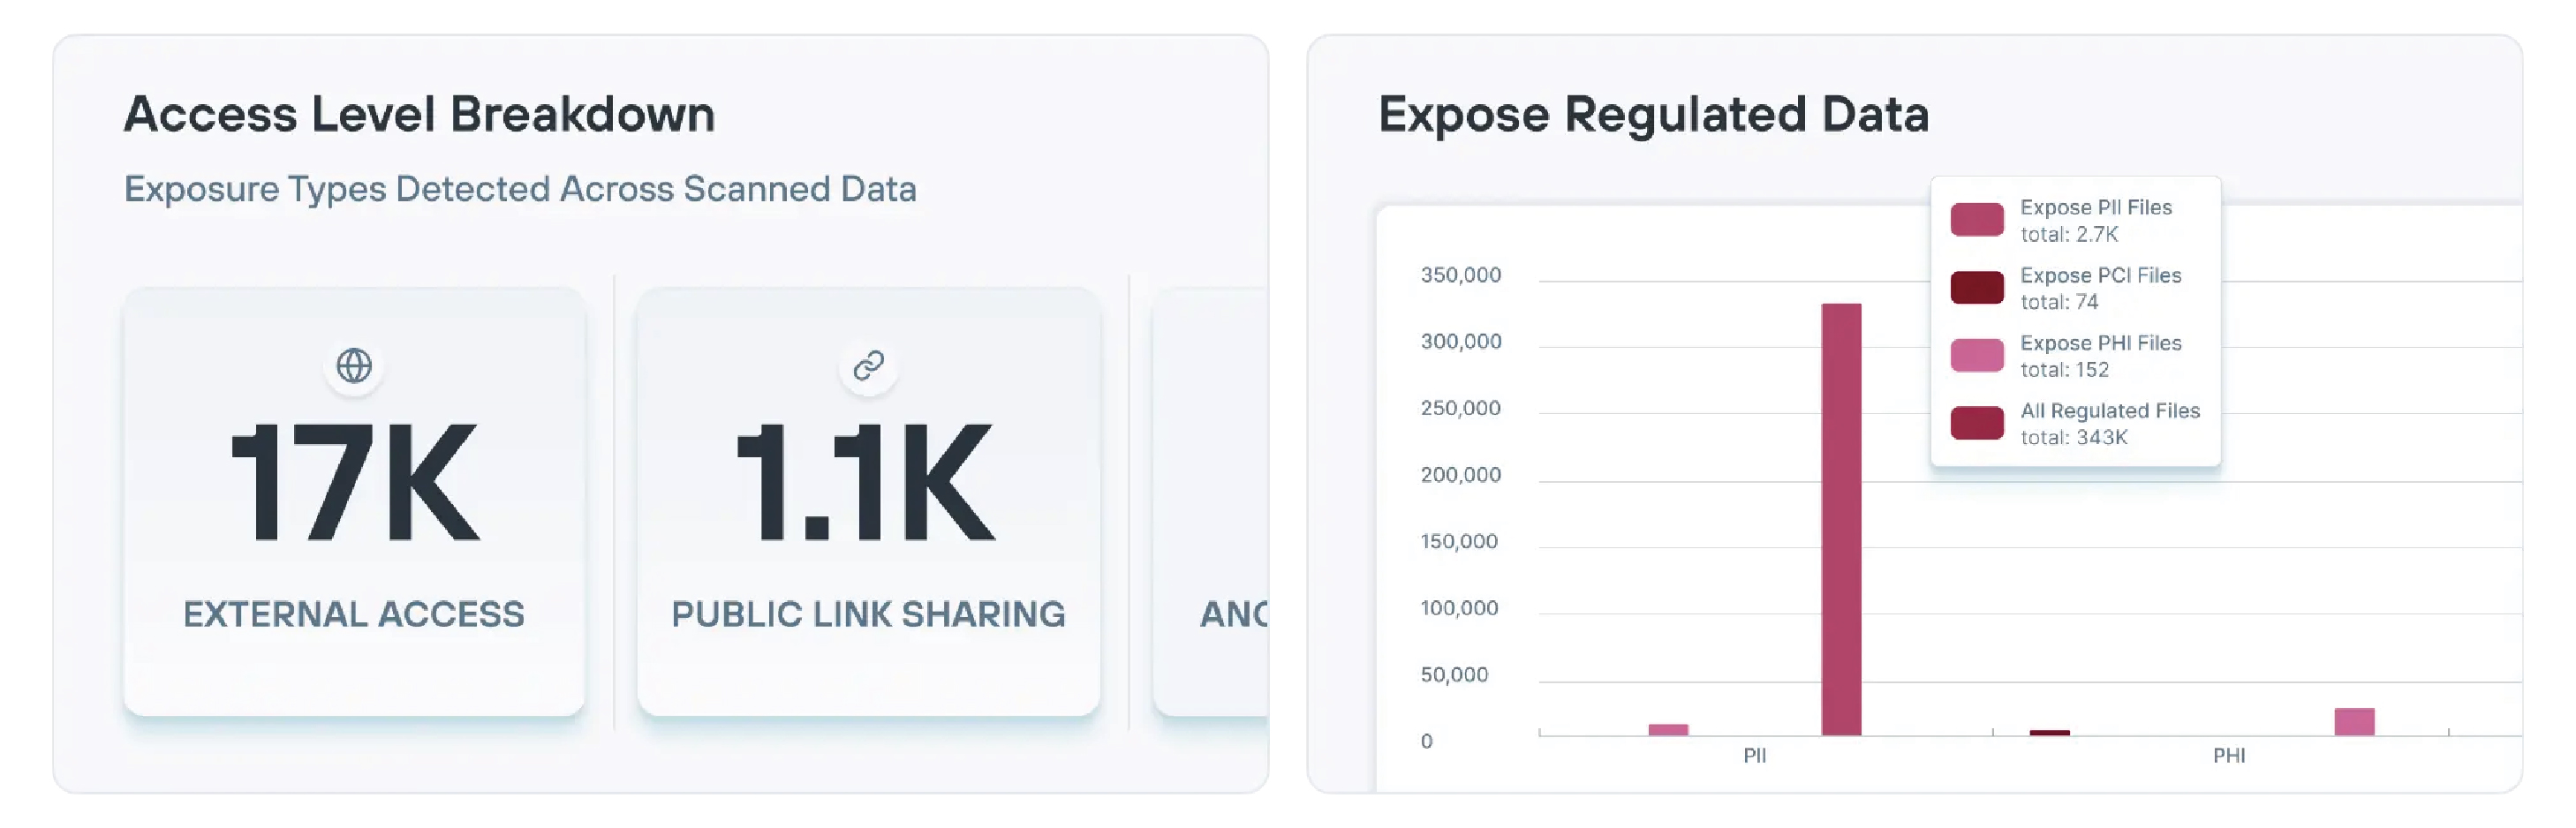
Task: Select the small pink PII bar
Action: 1668,730
